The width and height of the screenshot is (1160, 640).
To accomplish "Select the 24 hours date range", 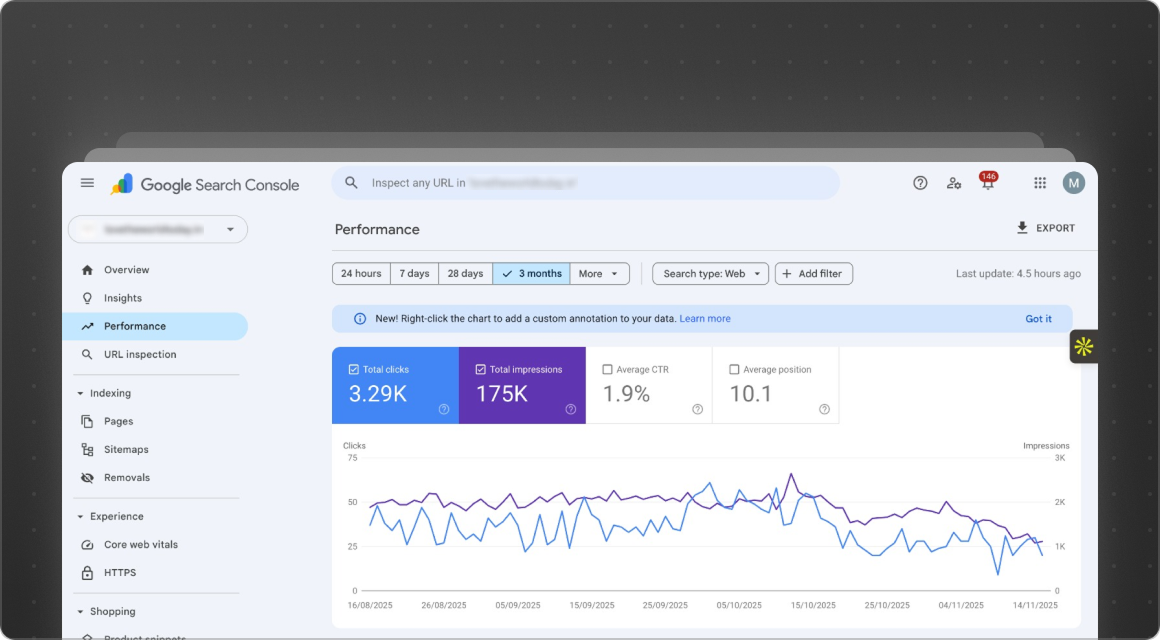I will [x=361, y=274].
